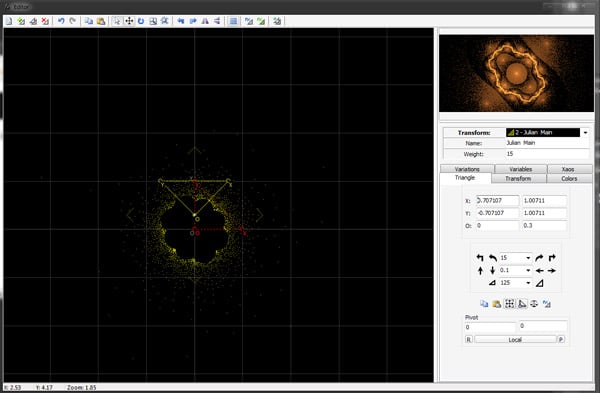
Task: Click the second Pivot coordinate field
Action: tap(543, 326)
